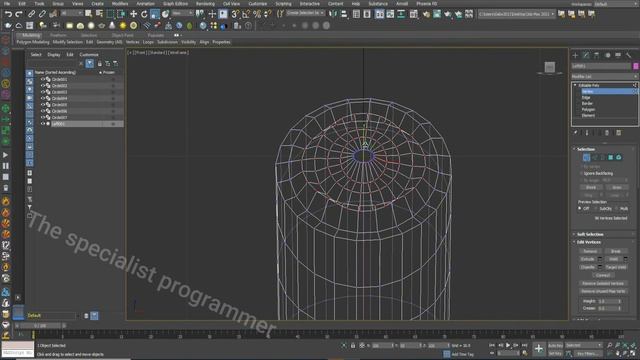Toggle the Auto Key button
This screenshot has width=640, height=360.
click(x=555, y=346)
